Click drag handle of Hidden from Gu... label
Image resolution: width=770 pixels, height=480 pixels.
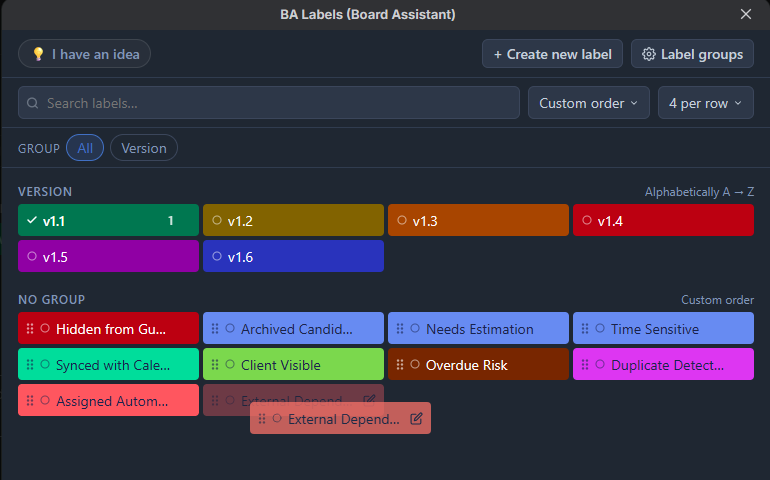click(30, 328)
